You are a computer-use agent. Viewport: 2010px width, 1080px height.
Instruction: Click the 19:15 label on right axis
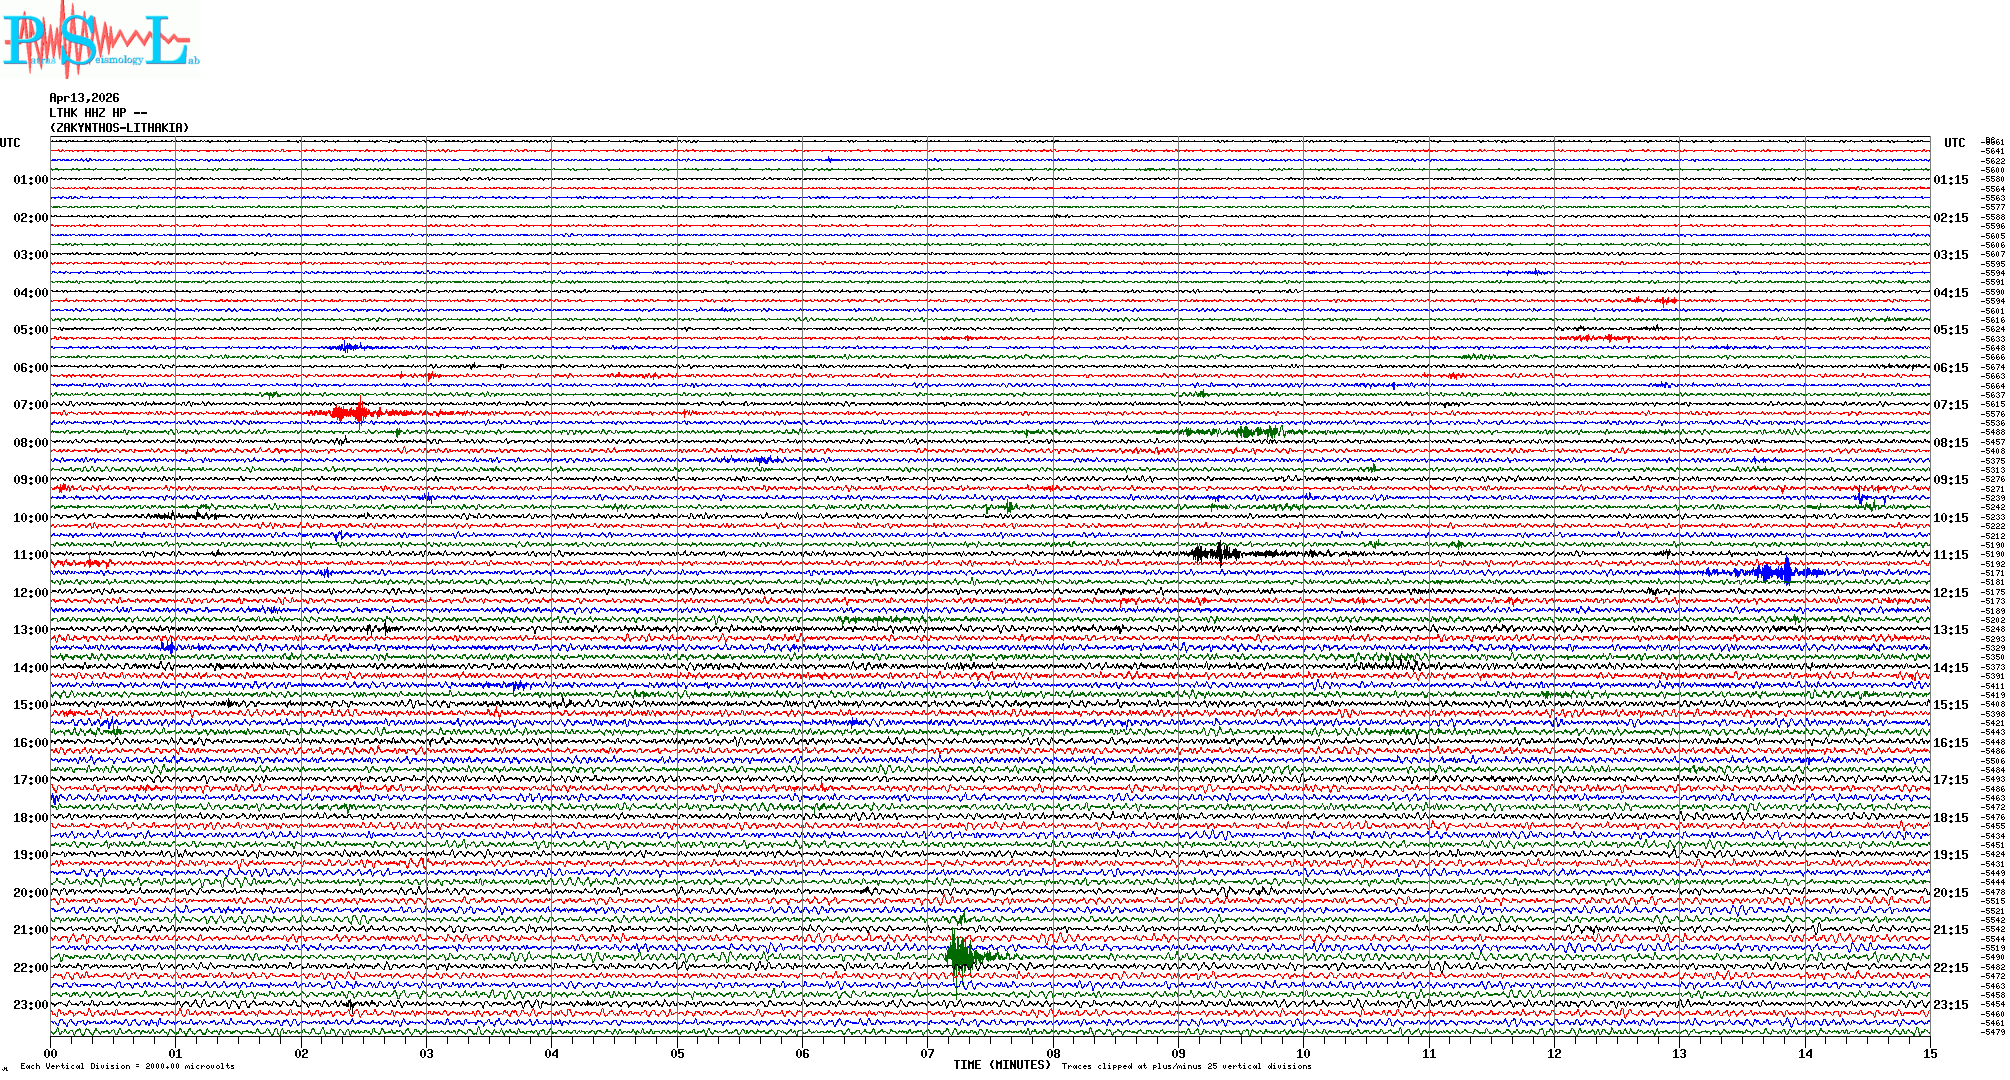point(1950,855)
